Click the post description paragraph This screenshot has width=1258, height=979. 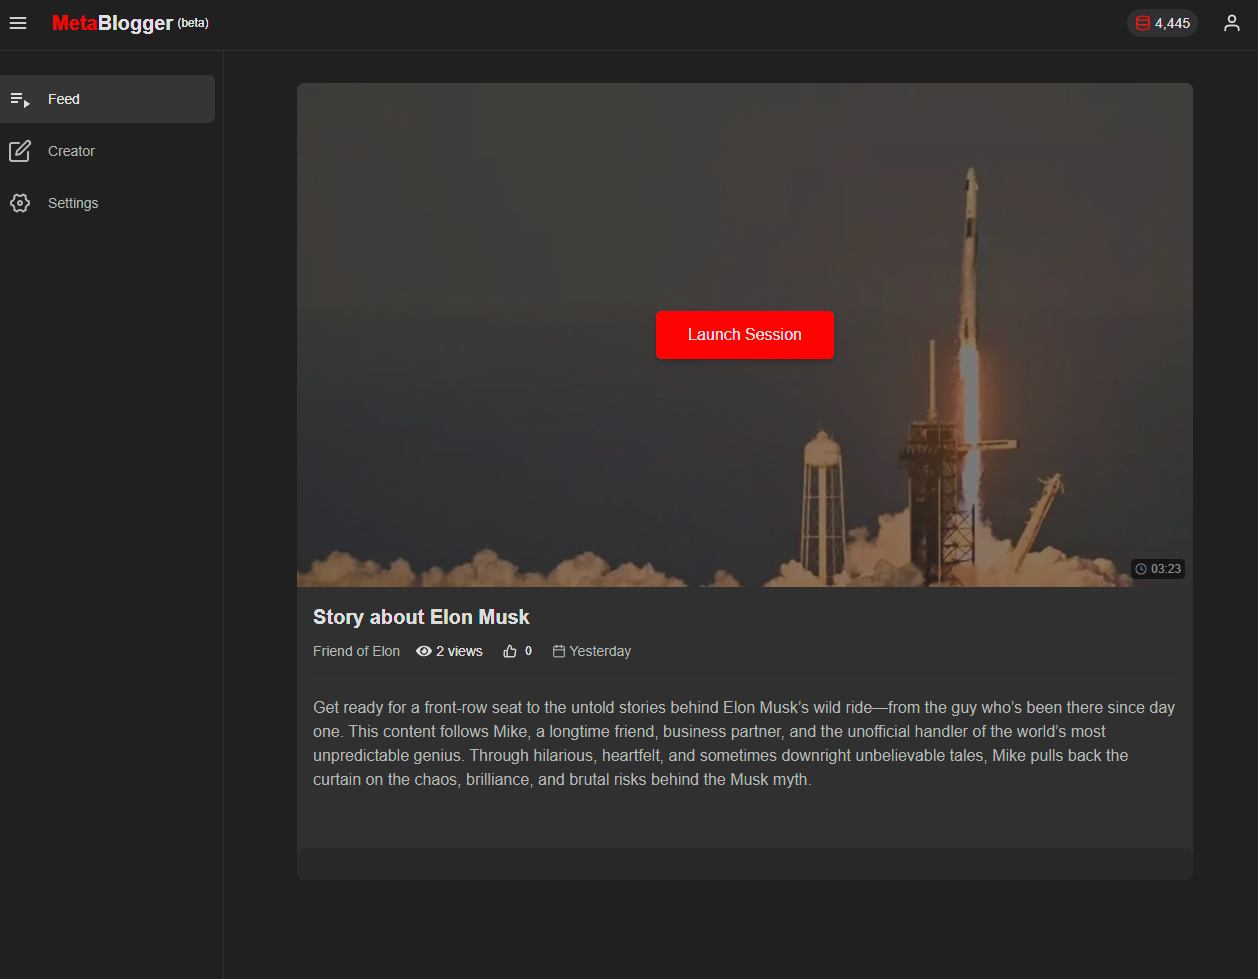(744, 743)
